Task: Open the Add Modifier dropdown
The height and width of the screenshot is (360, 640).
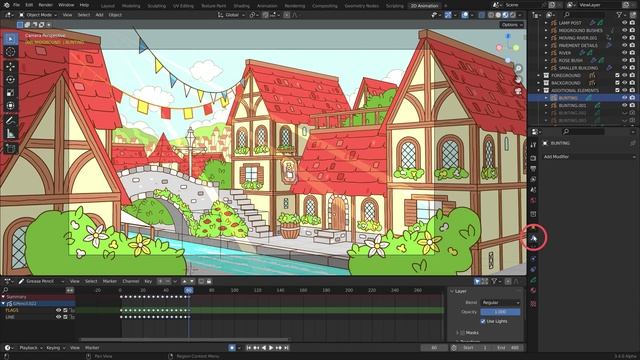Action: tap(589, 157)
